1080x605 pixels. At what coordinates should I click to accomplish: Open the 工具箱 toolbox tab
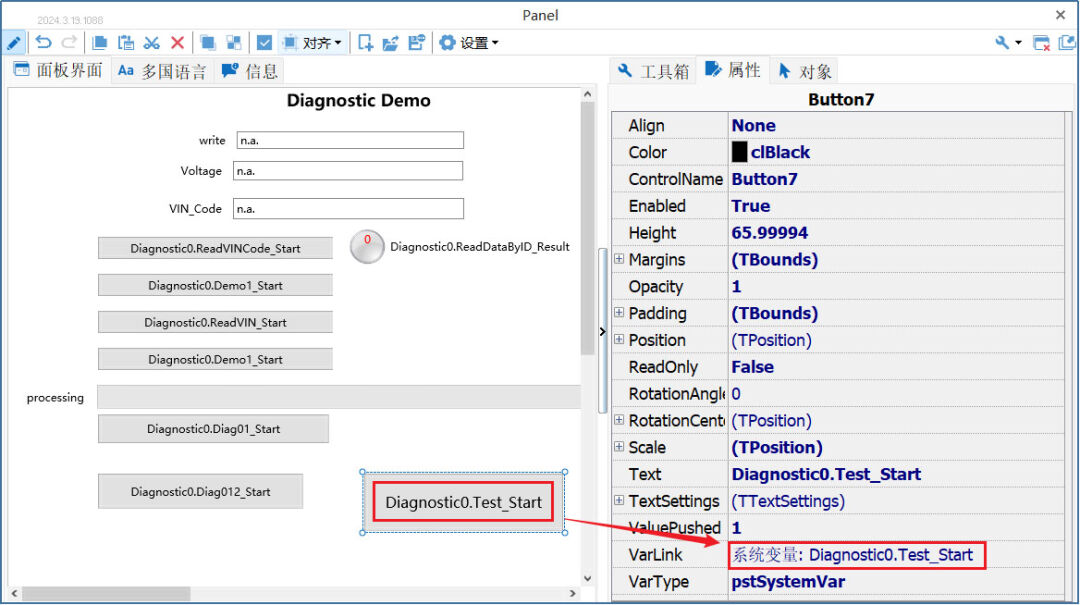(653, 71)
